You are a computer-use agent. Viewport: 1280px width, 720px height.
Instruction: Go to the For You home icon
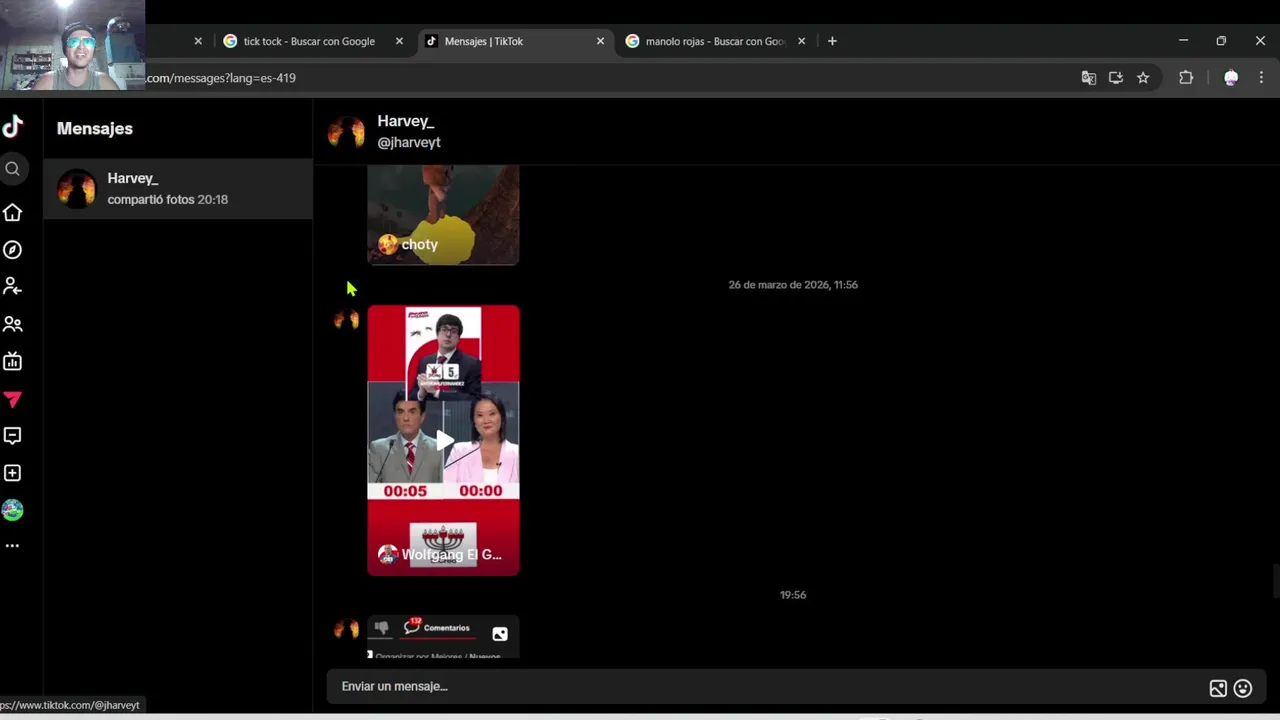pyautogui.click(x=12, y=212)
